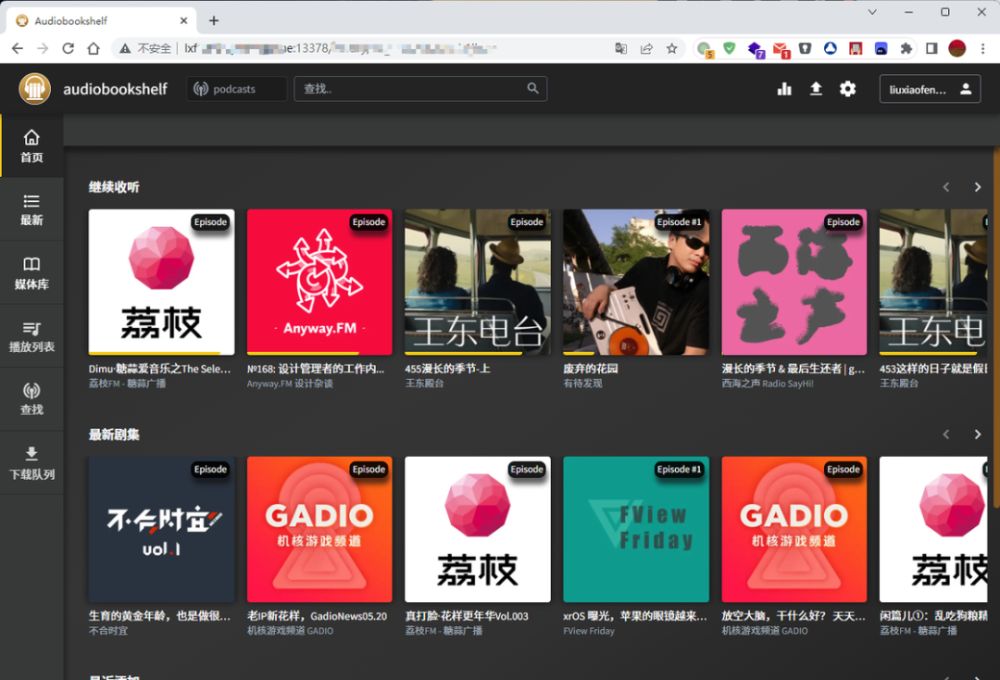Open the GADIO 老IP新花样 episode cover
This screenshot has width=1000, height=680.
320,529
